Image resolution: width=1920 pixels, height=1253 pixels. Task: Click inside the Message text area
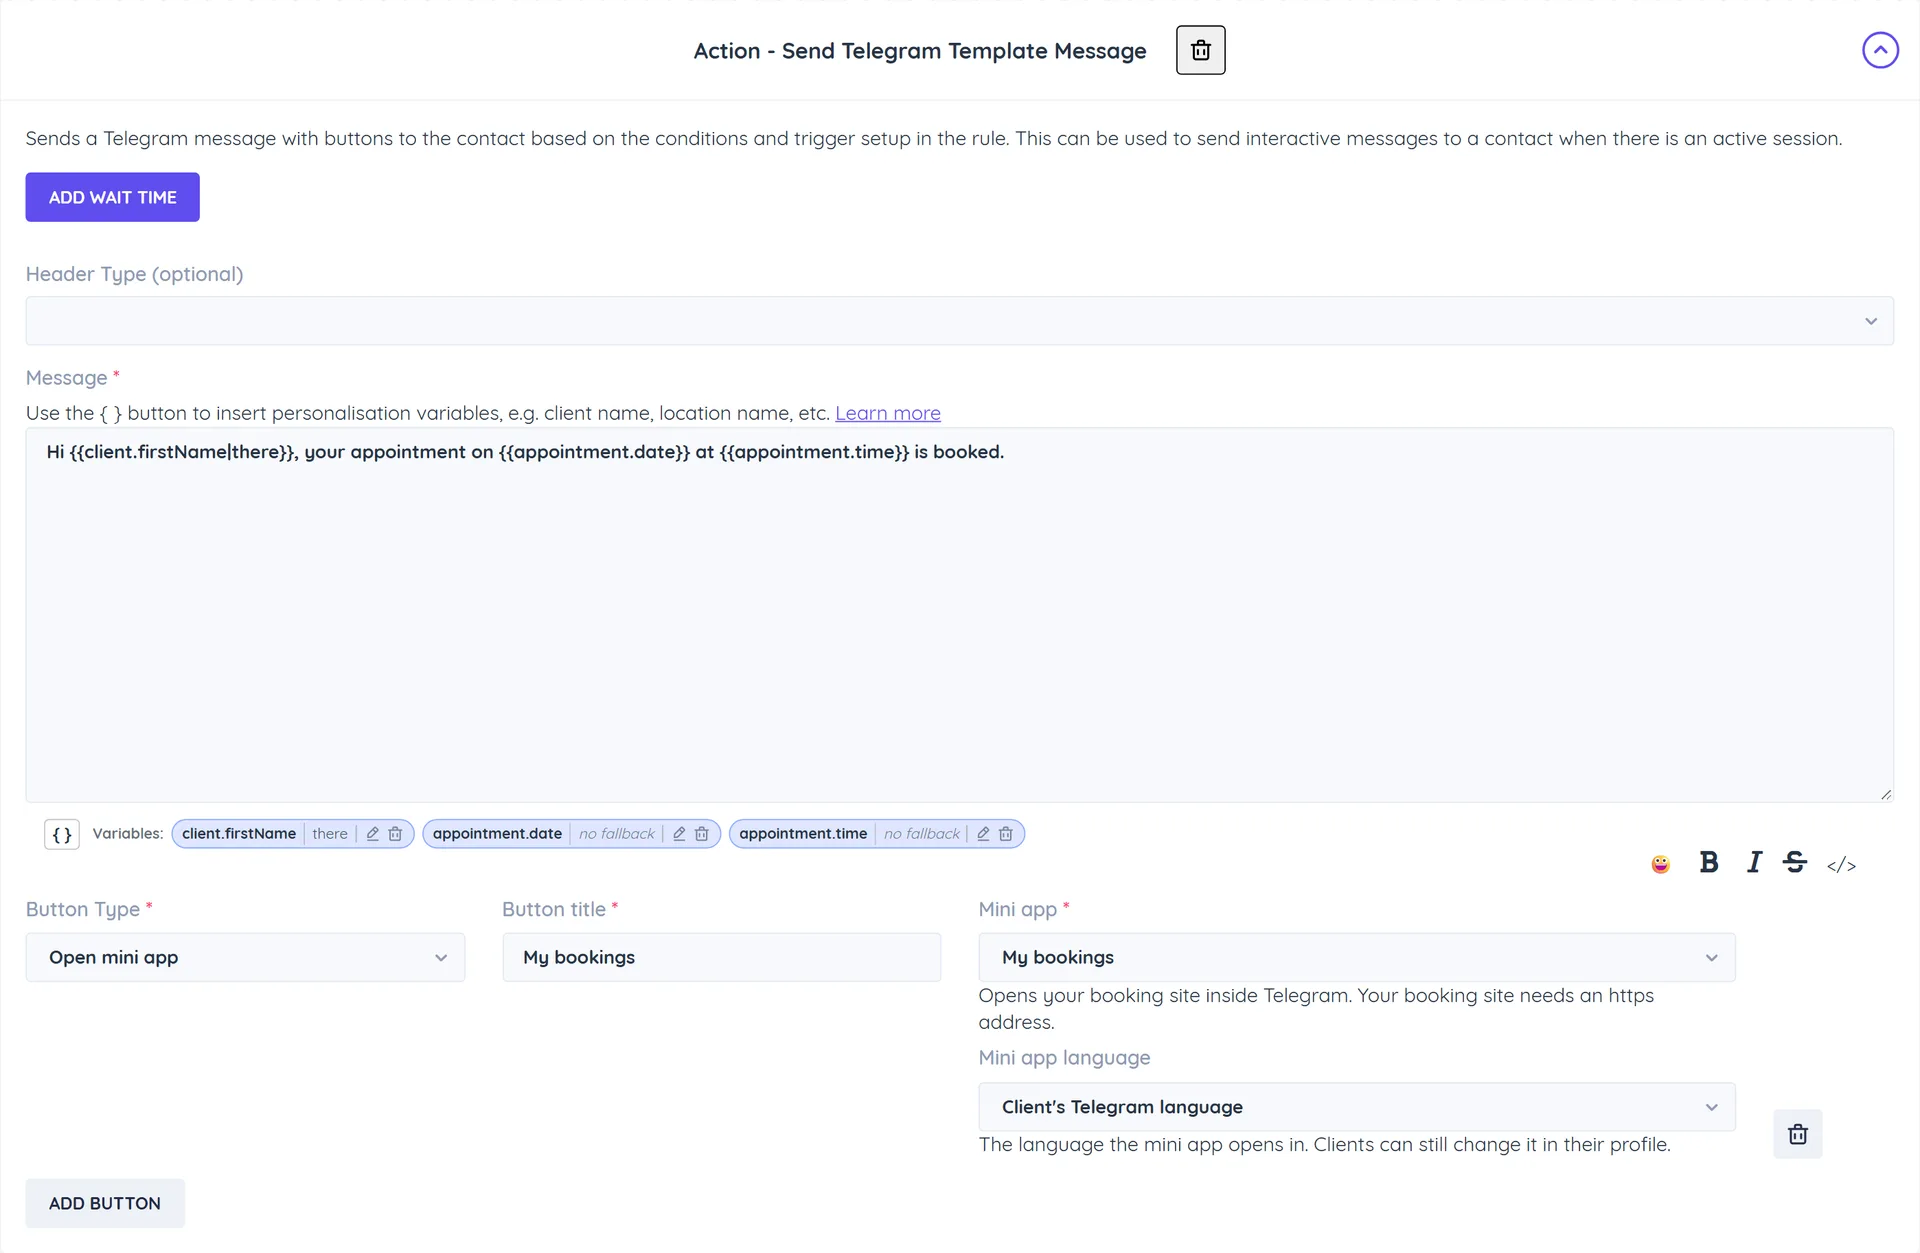pos(959,615)
